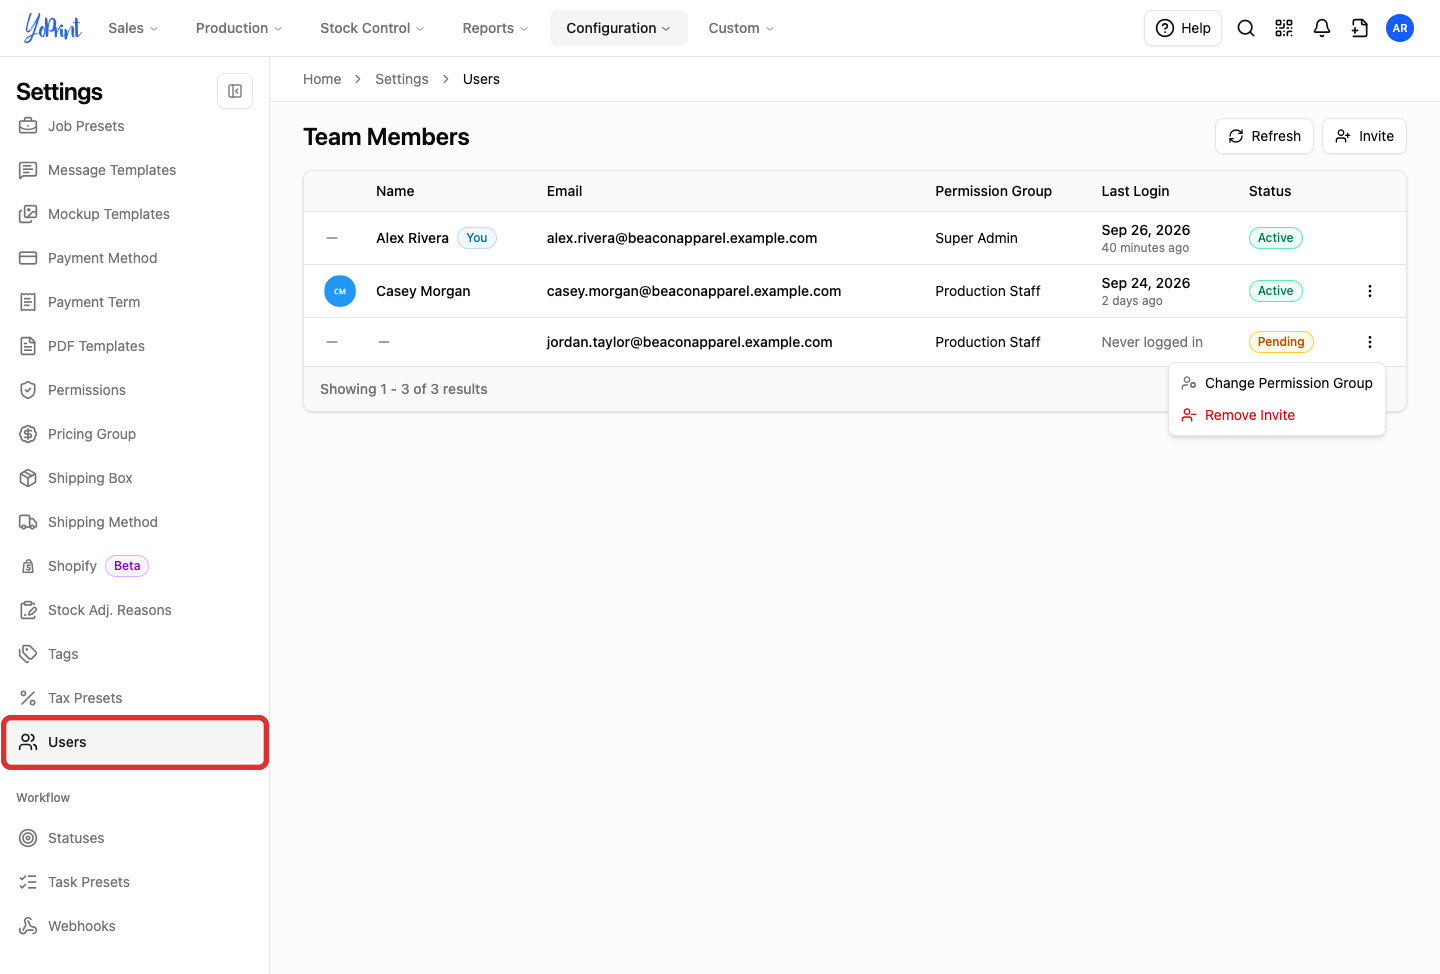The width and height of the screenshot is (1440, 974).
Task: Open Payment Term settings
Action: coord(135,302)
